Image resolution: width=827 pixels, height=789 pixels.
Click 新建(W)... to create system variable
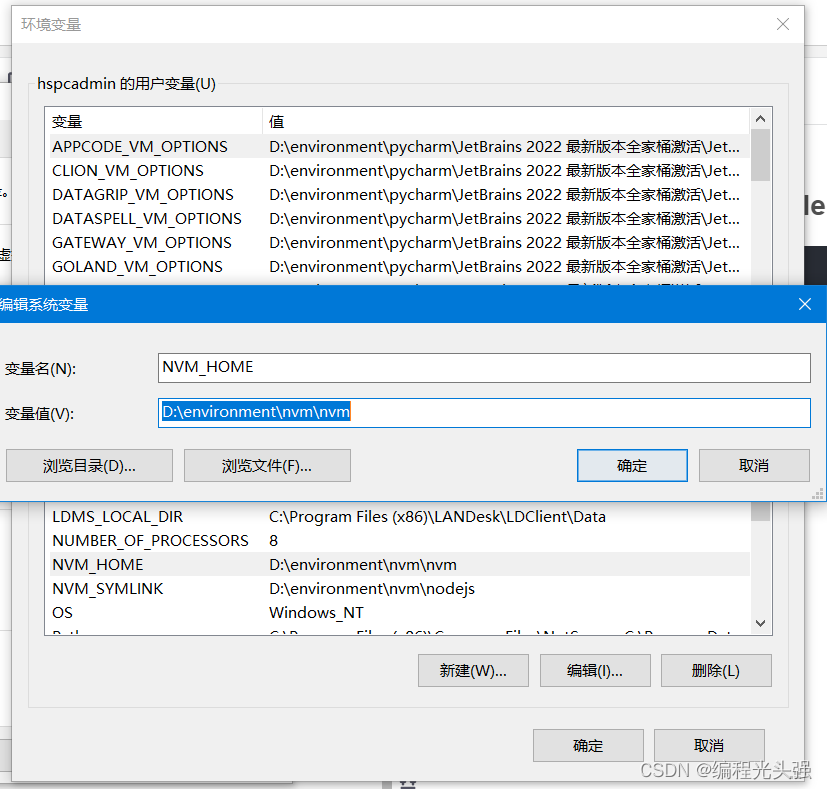pyautogui.click(x=473, y=670)
